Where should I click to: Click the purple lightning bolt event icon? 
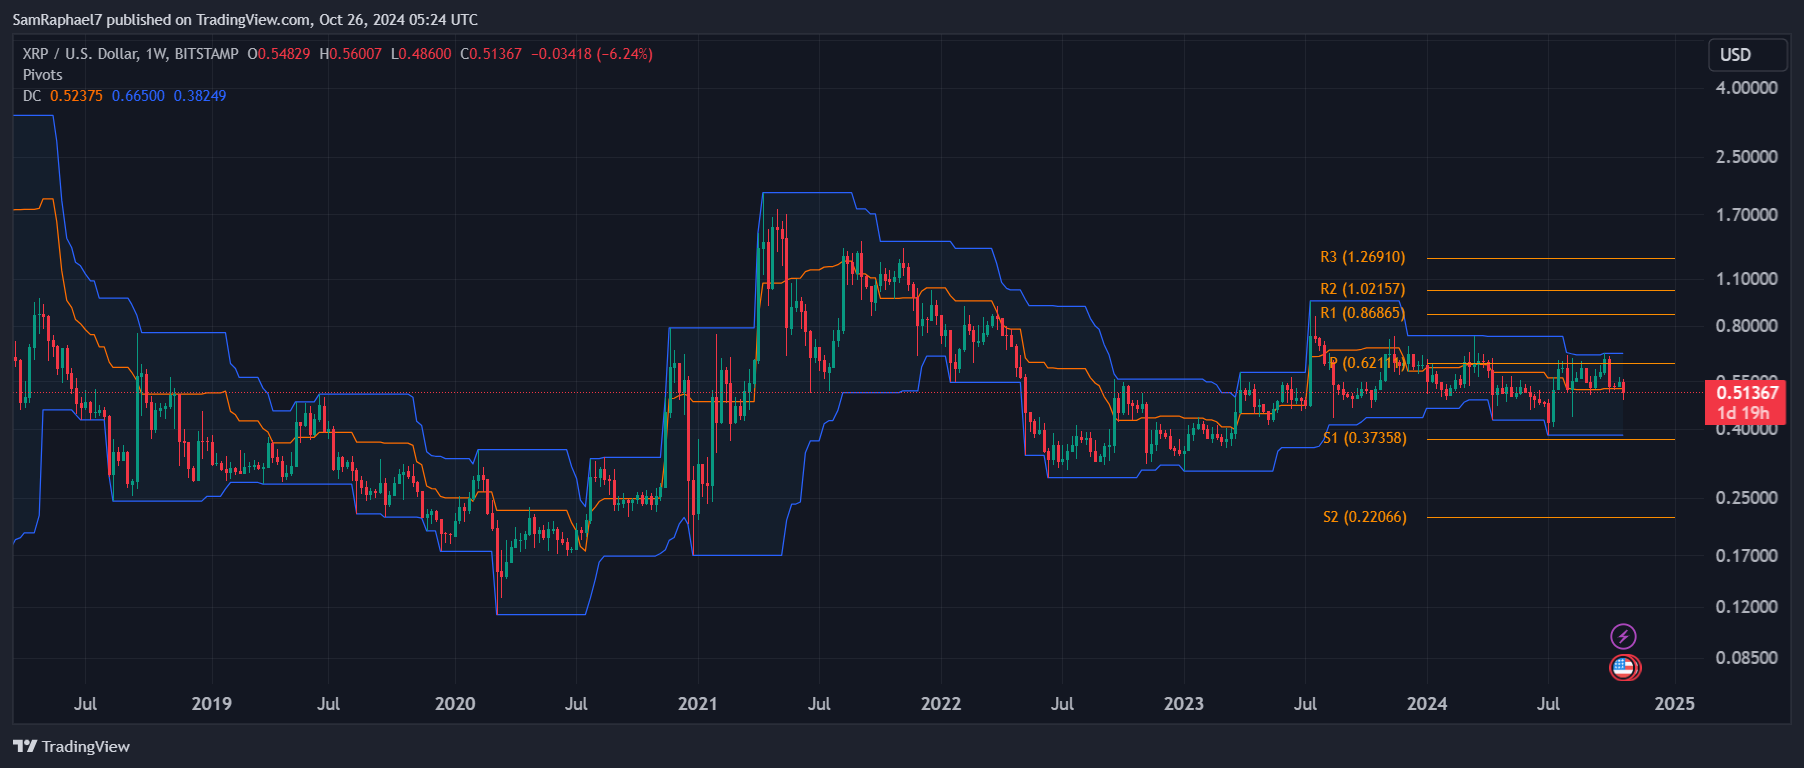tap(1623, 636)
